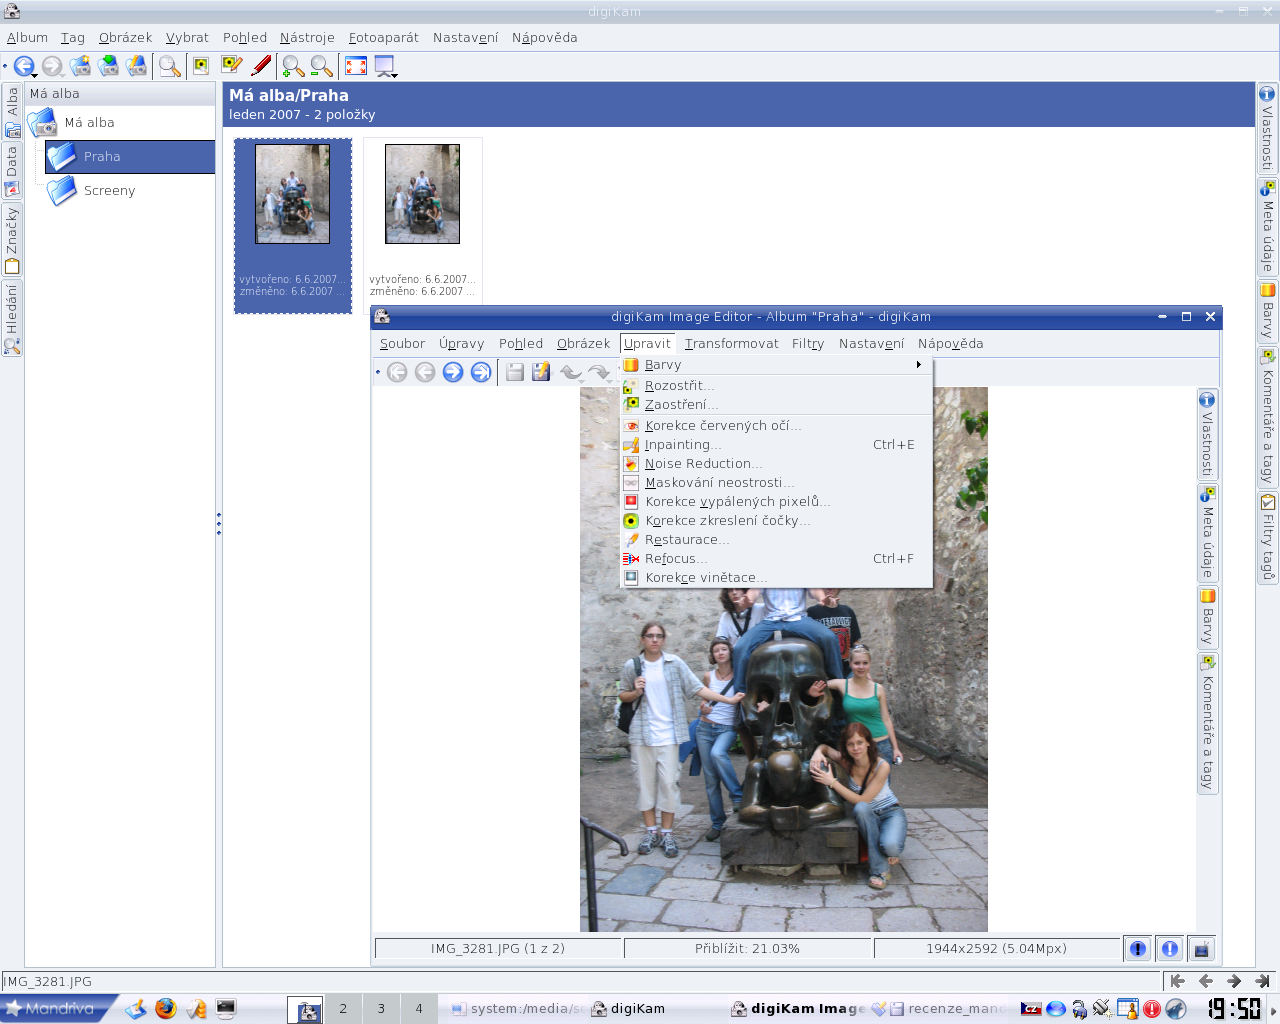Screen dimensions: 1280x1024
Task: Jump to first image in editor toolbar
Action: click(x=397, y=372)
